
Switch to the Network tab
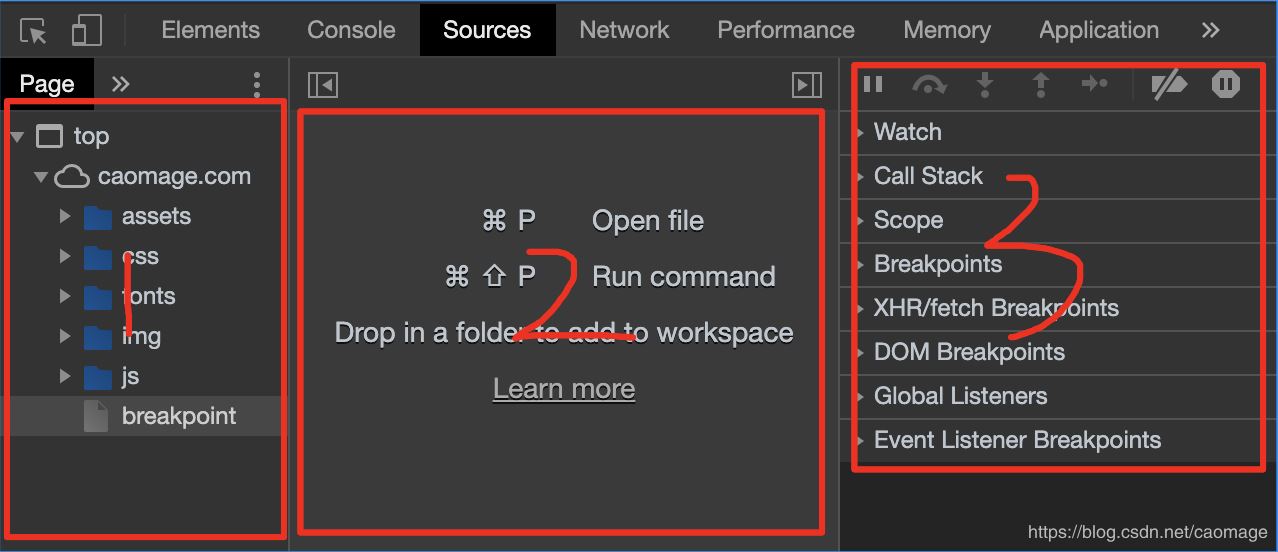point(624,30)
